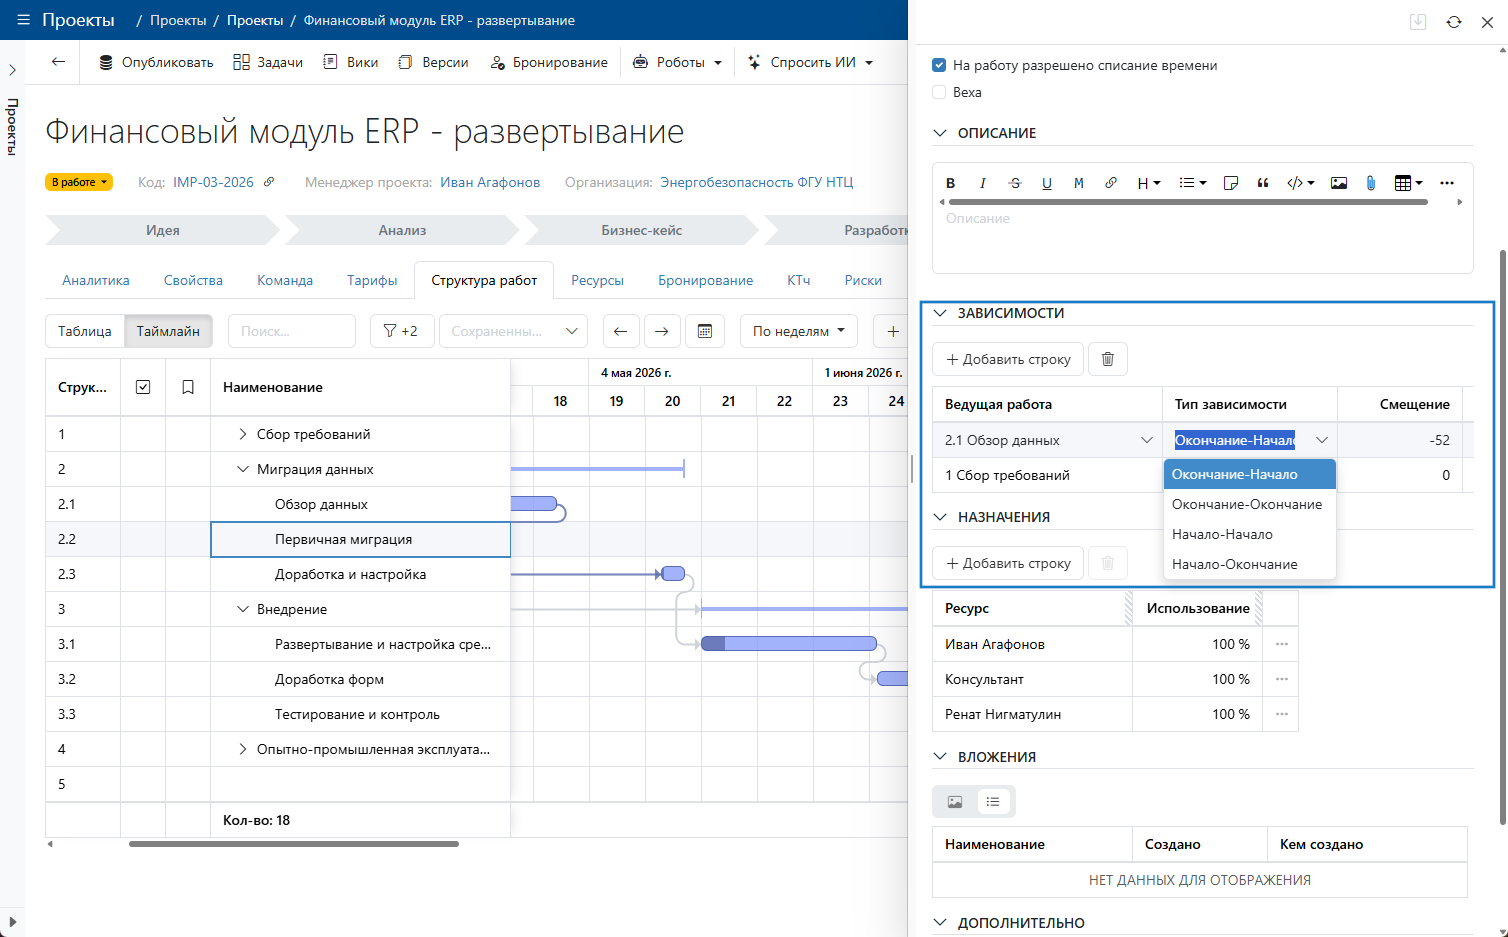Switch attachments to image thumbnail view
The width and height of the screenshot is (1508, 937).
click(955, 801)
